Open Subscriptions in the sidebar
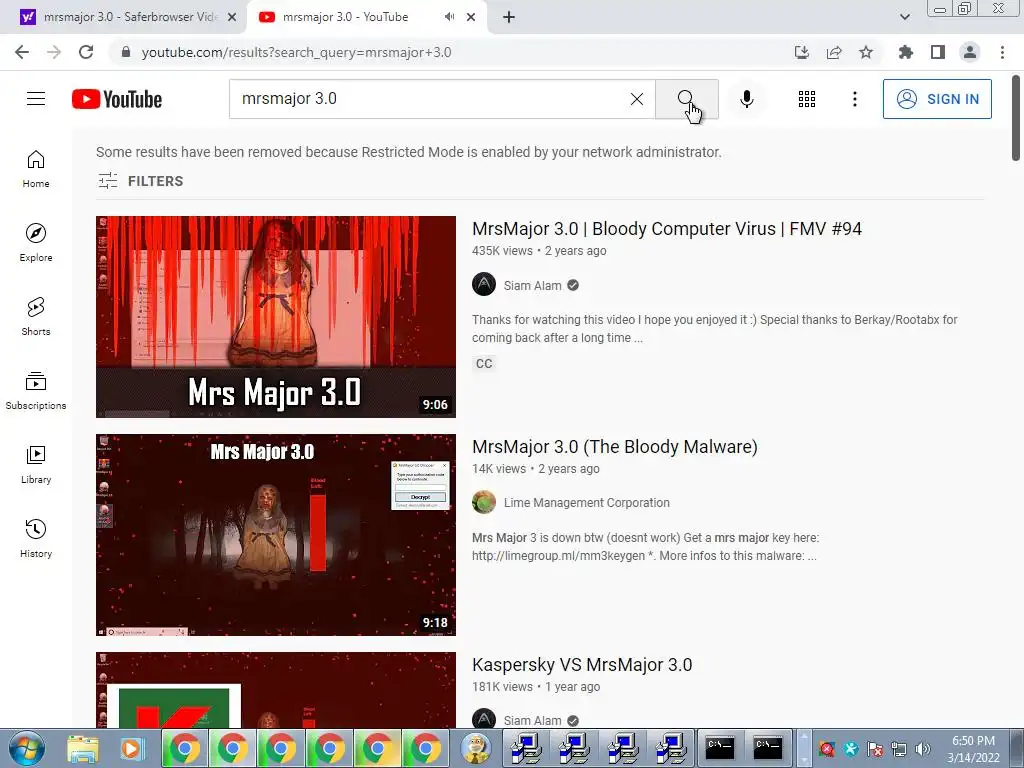1024x768 pixels. point(36,391)
